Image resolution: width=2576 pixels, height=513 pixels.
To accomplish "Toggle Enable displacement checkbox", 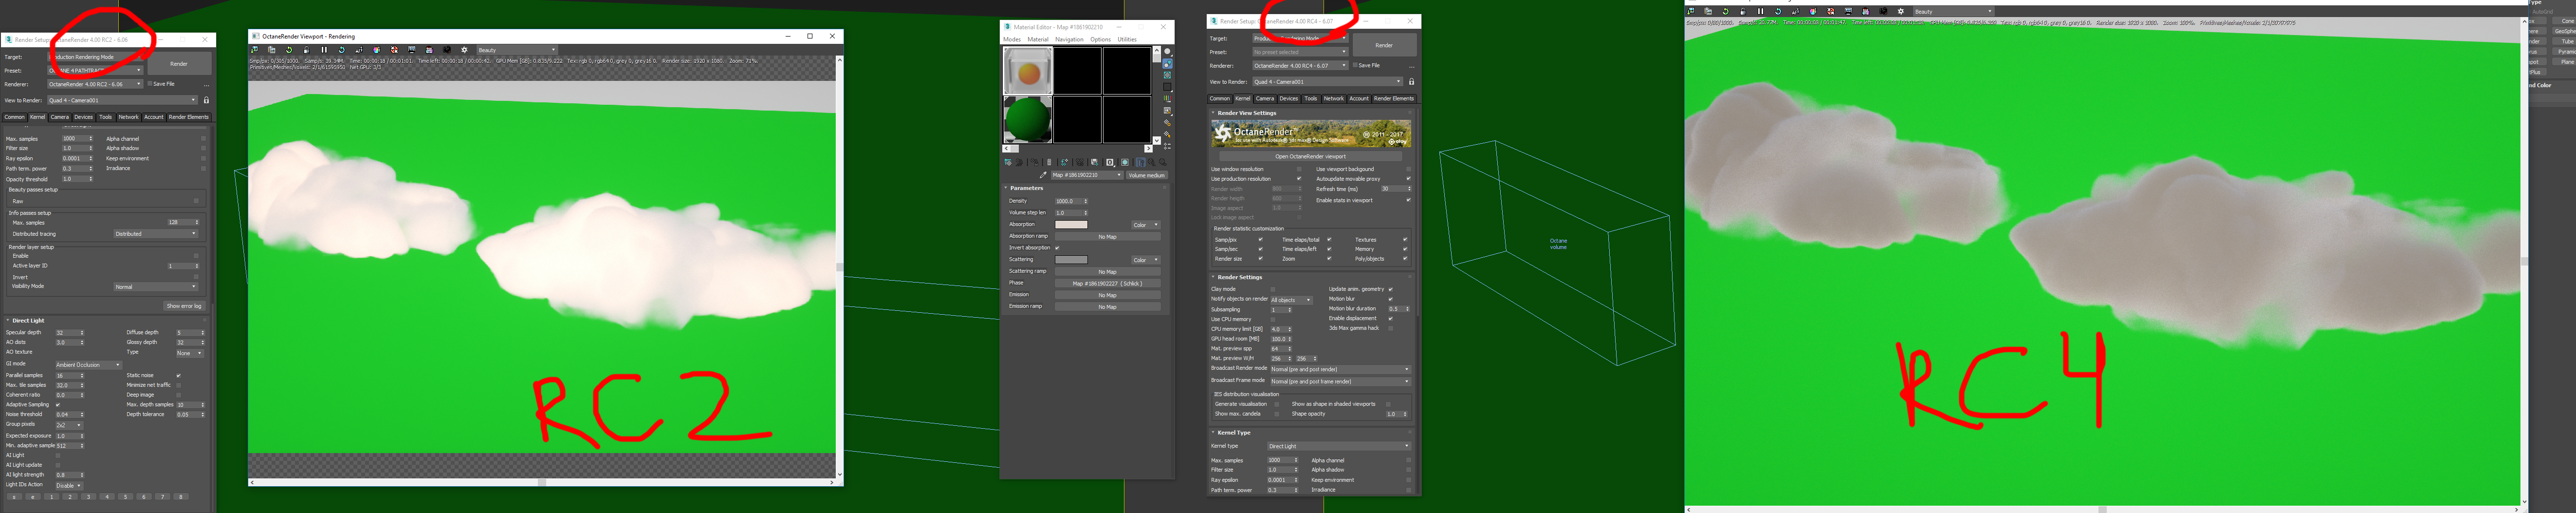I will click(1390, 318).
